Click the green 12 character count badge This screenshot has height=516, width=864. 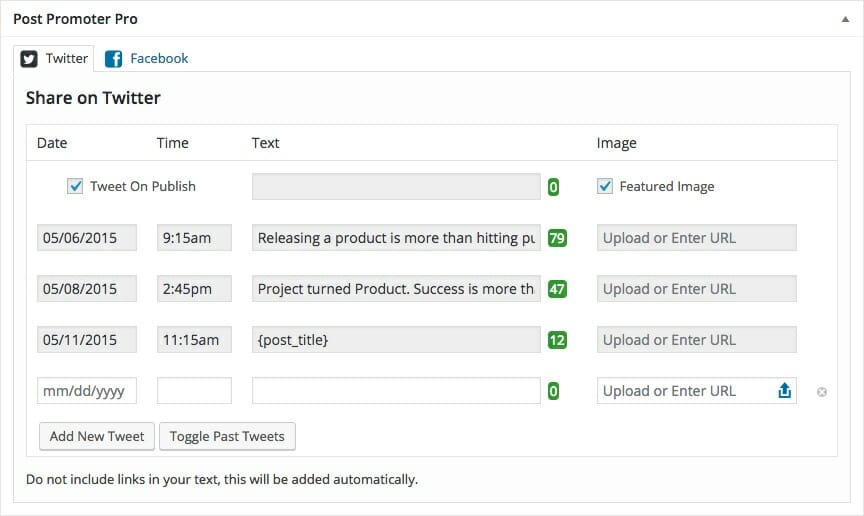557,340
